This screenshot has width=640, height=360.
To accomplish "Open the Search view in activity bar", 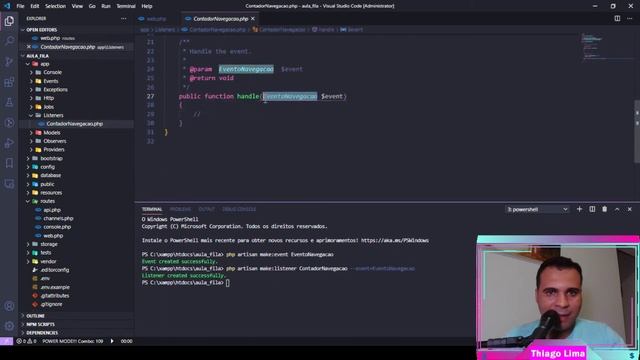I will point(9,41).
